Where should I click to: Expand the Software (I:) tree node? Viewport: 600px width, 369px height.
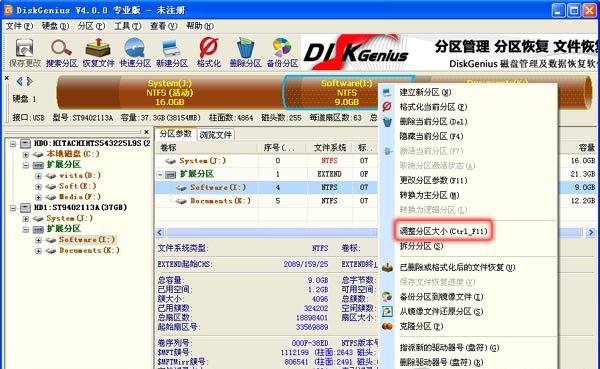(x=38, y=240)
